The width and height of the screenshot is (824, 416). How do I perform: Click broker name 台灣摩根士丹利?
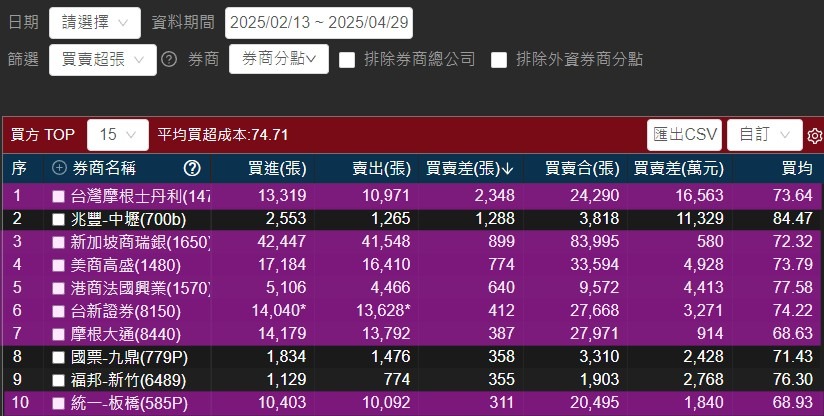tap(140, 196)
